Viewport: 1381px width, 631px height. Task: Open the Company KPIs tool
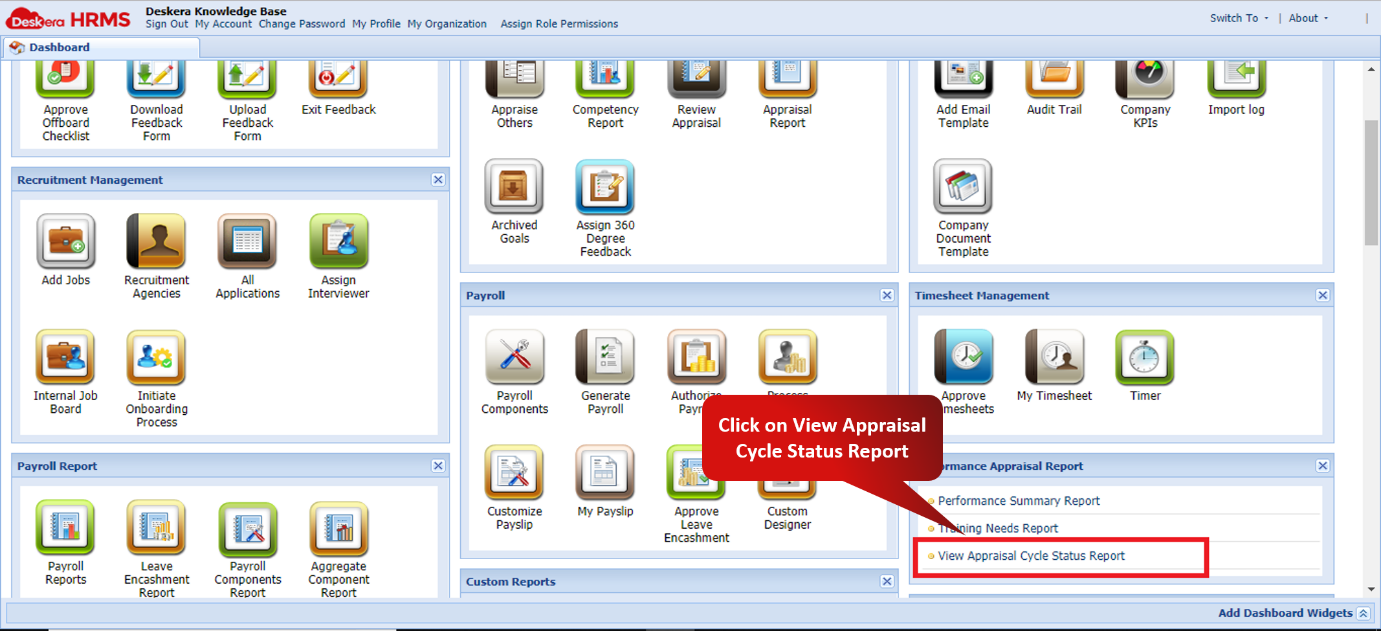(x=1144, y=78)
